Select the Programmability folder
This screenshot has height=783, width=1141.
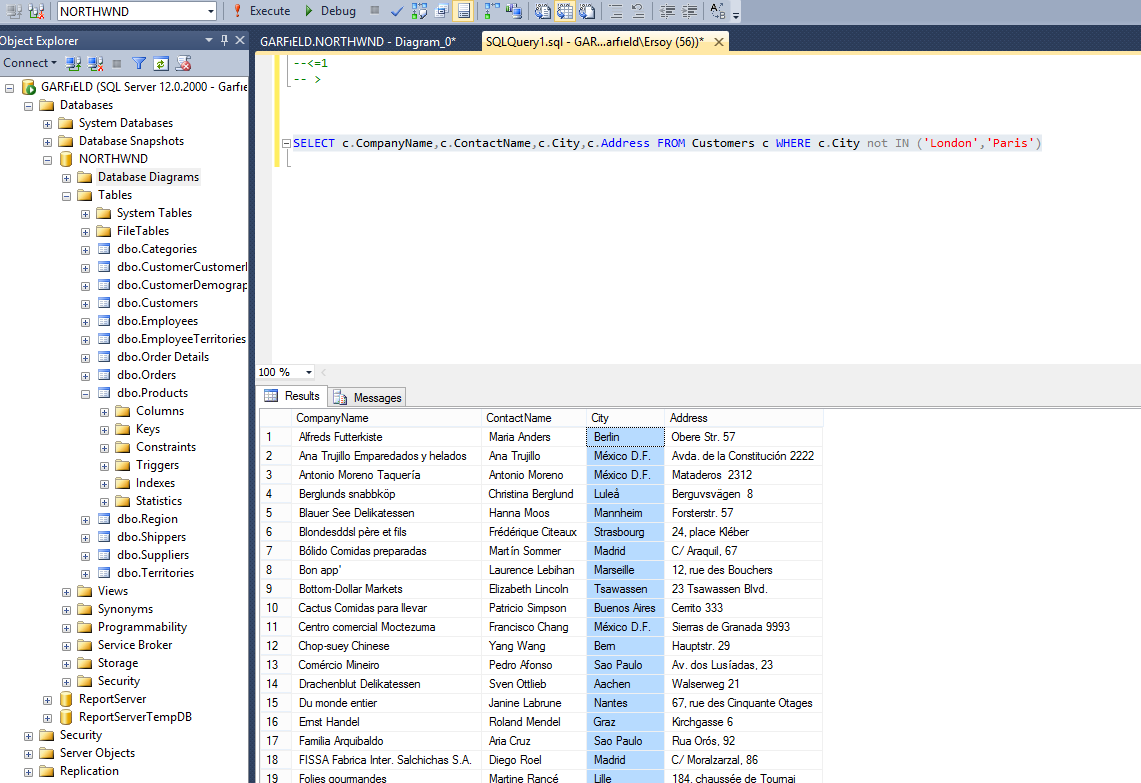point(142,627)
